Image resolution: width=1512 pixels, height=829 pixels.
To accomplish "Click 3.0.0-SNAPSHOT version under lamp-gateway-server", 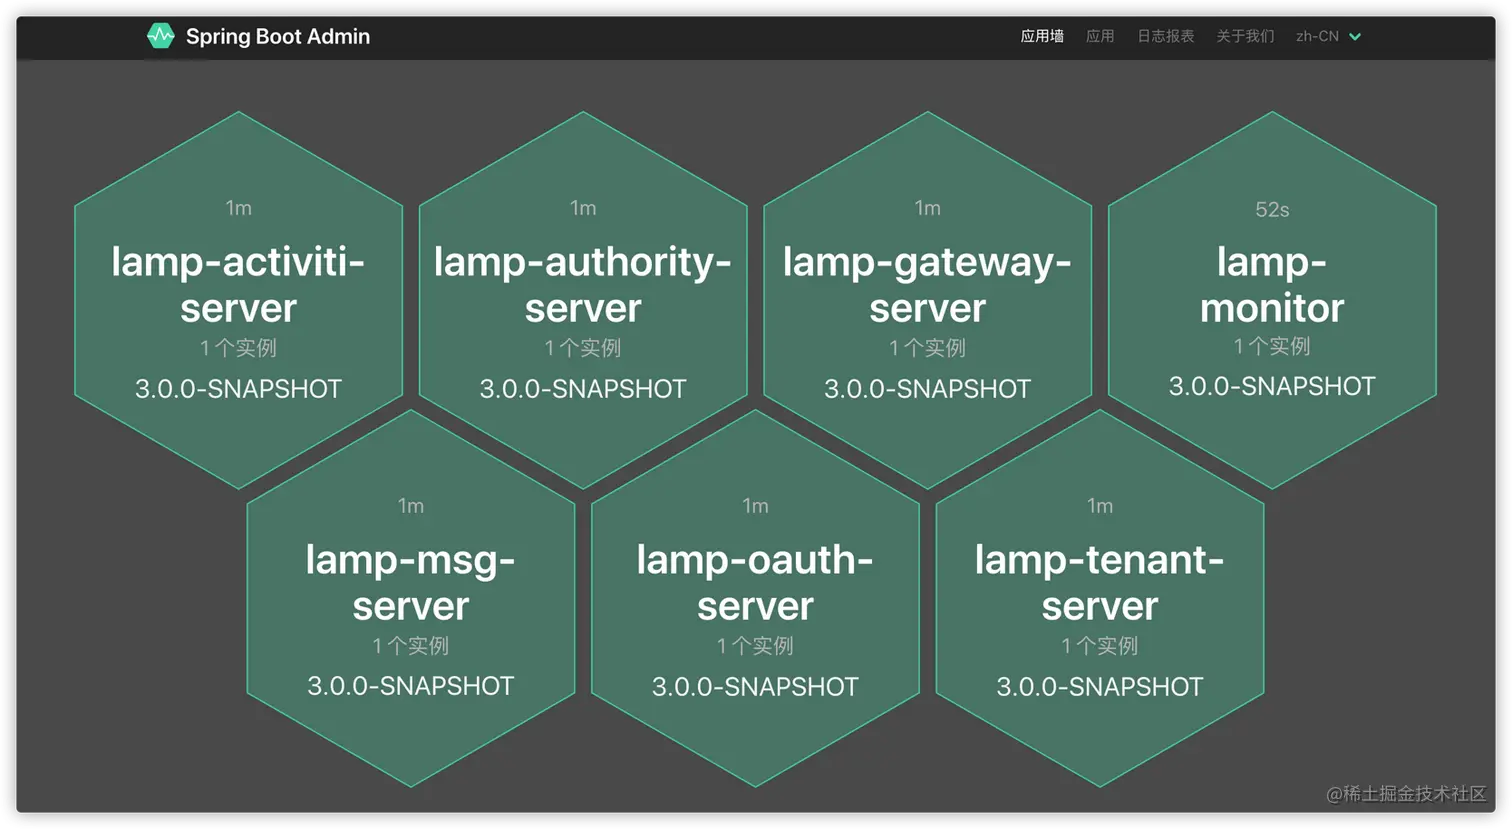I will pyautogui.click(x=928, y=389).
